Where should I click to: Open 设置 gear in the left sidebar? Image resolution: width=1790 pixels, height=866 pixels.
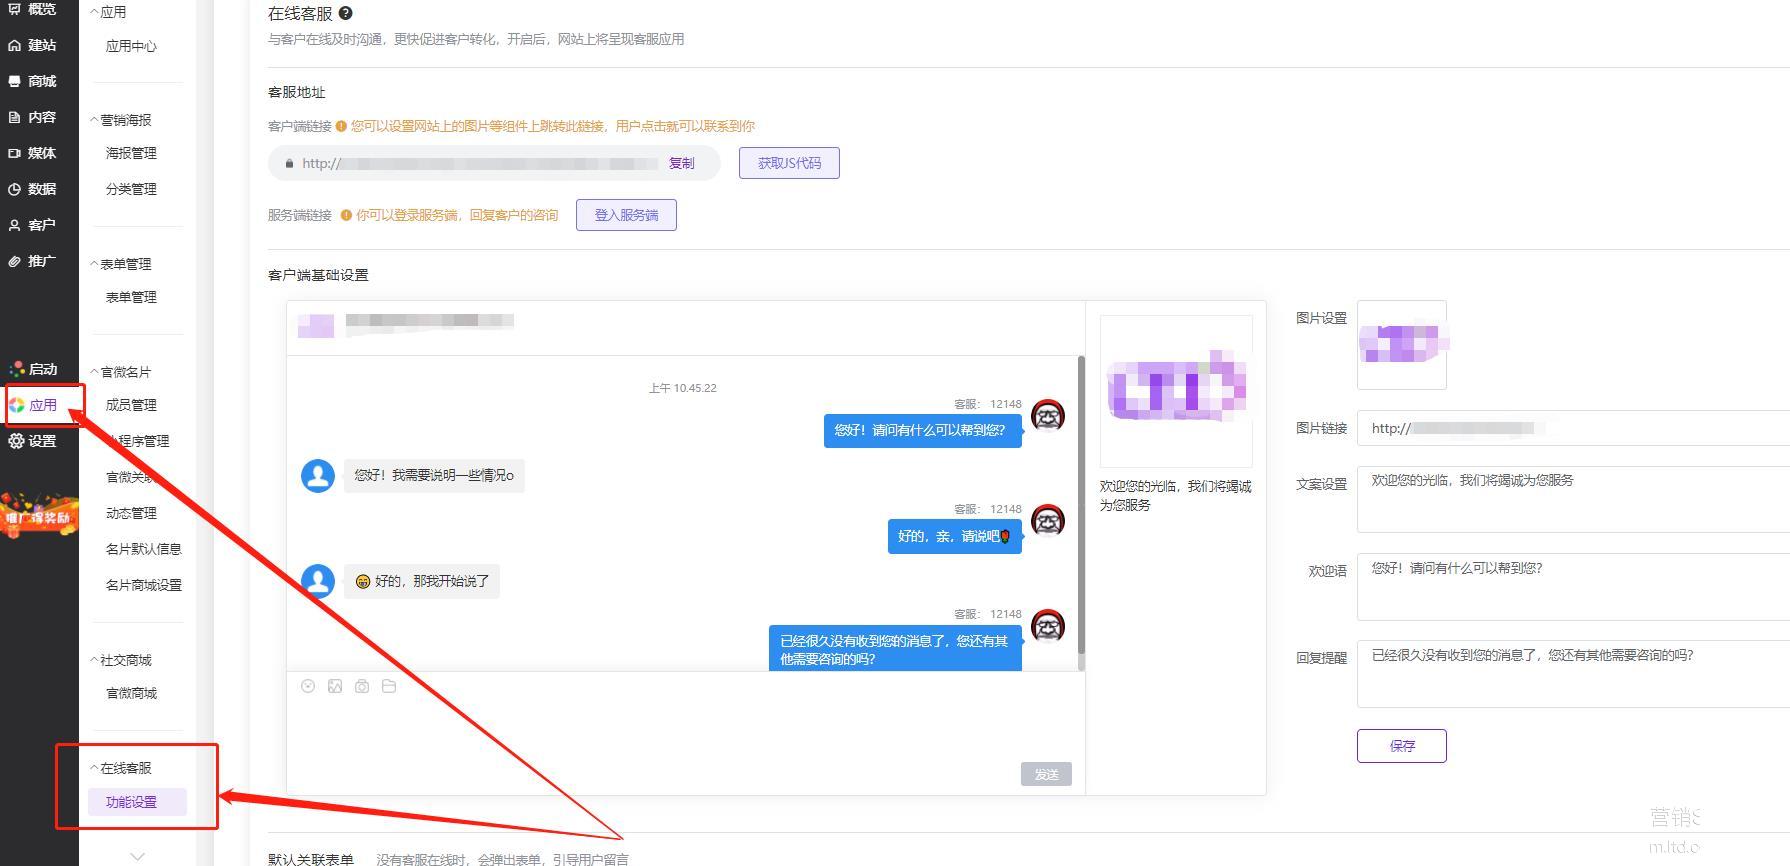coord(32,441)
